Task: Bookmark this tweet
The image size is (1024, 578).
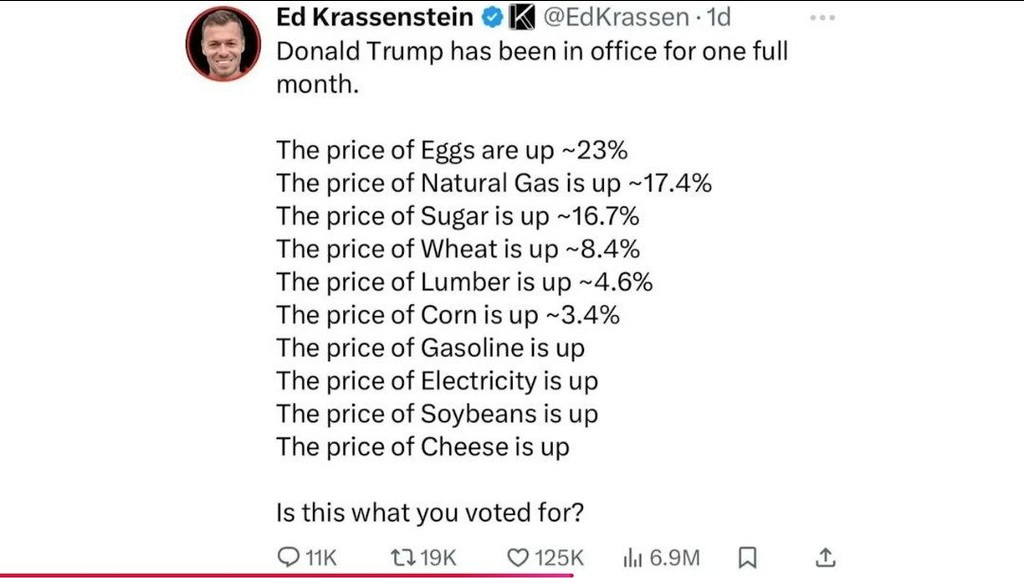Action: click(747, 557)
